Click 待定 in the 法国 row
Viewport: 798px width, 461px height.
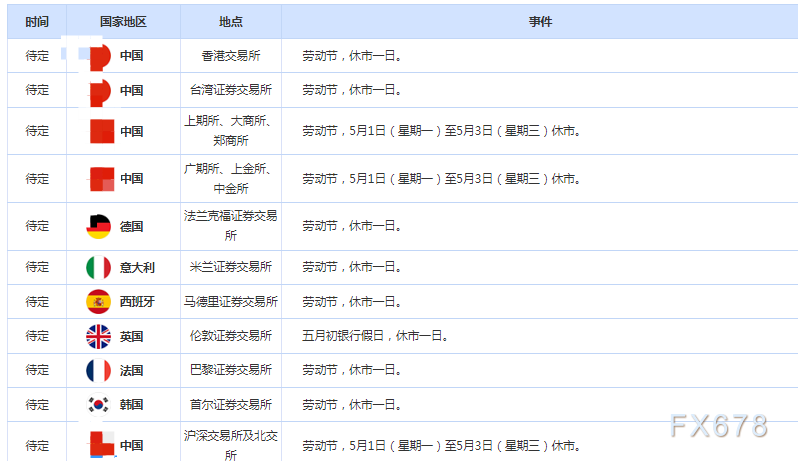click(x=37, y=370)
